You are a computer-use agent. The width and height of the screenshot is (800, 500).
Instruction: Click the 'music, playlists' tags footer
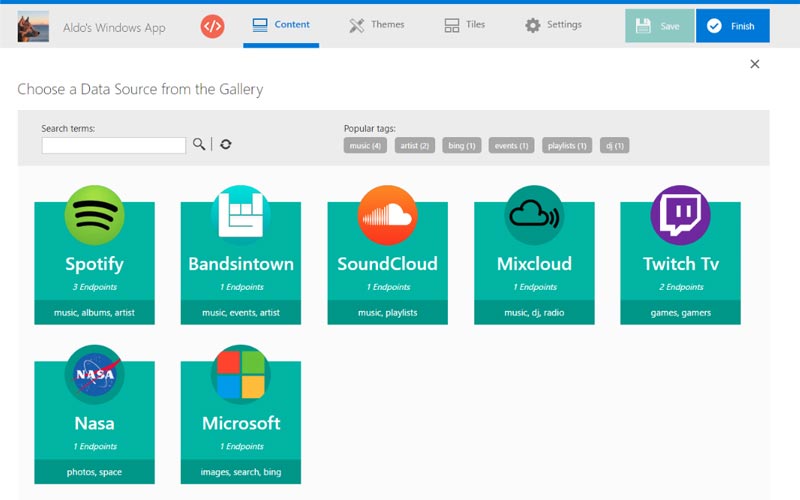pyautogui.click(x=387, y=312)
